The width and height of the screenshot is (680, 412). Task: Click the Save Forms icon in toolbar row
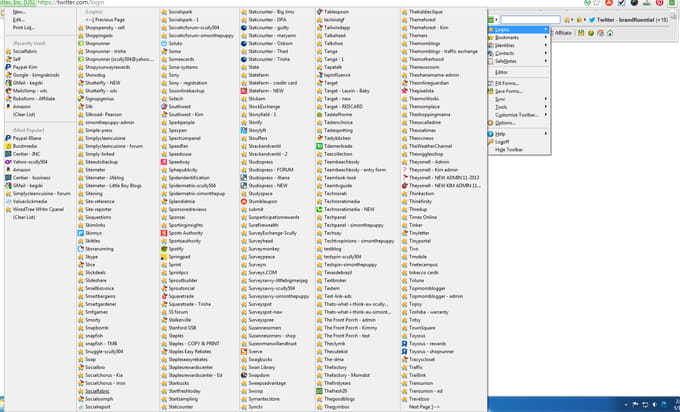581,33
